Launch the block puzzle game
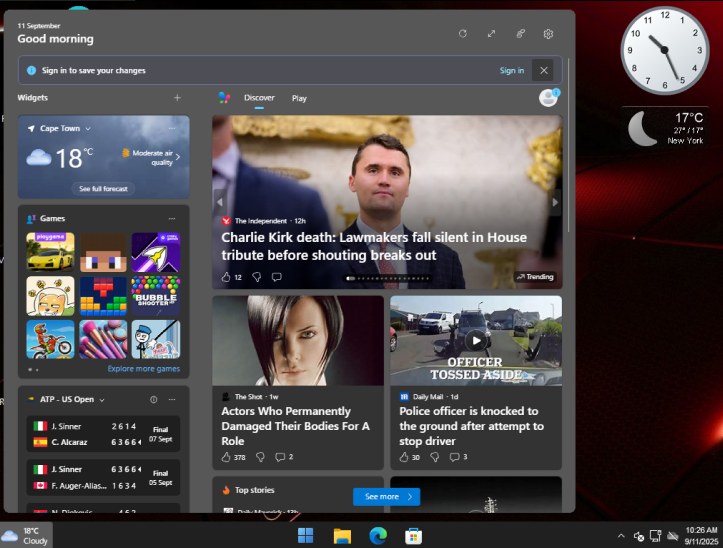The height and width of the screenshot is (548, 723). [103, 296]
